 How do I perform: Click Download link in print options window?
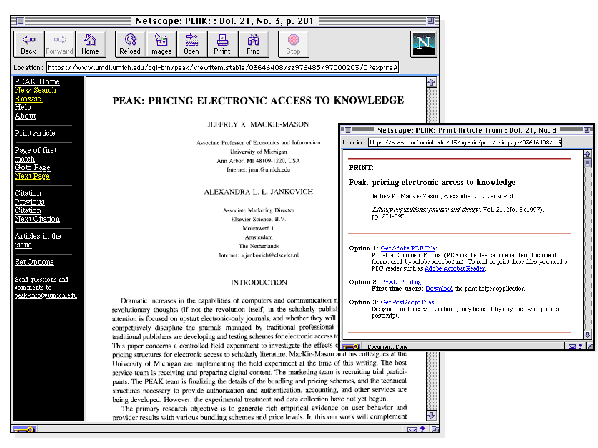(439, 289)
